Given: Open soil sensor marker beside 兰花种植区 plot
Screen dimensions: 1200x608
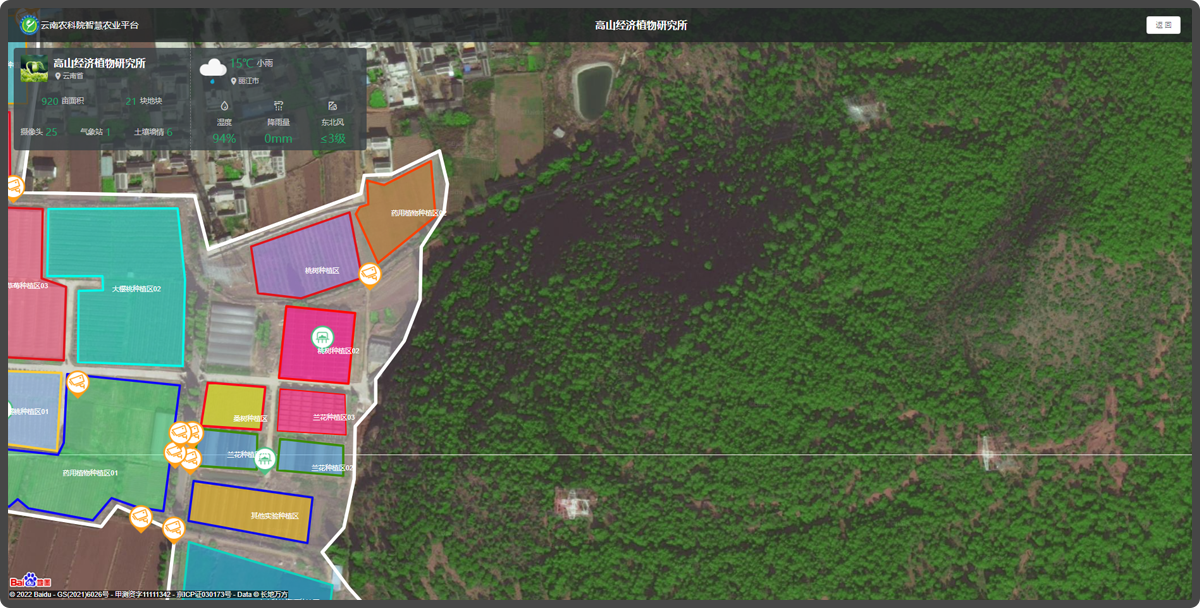Looking at the screenshot, I should pyautogui.click(x=265, y=459).
